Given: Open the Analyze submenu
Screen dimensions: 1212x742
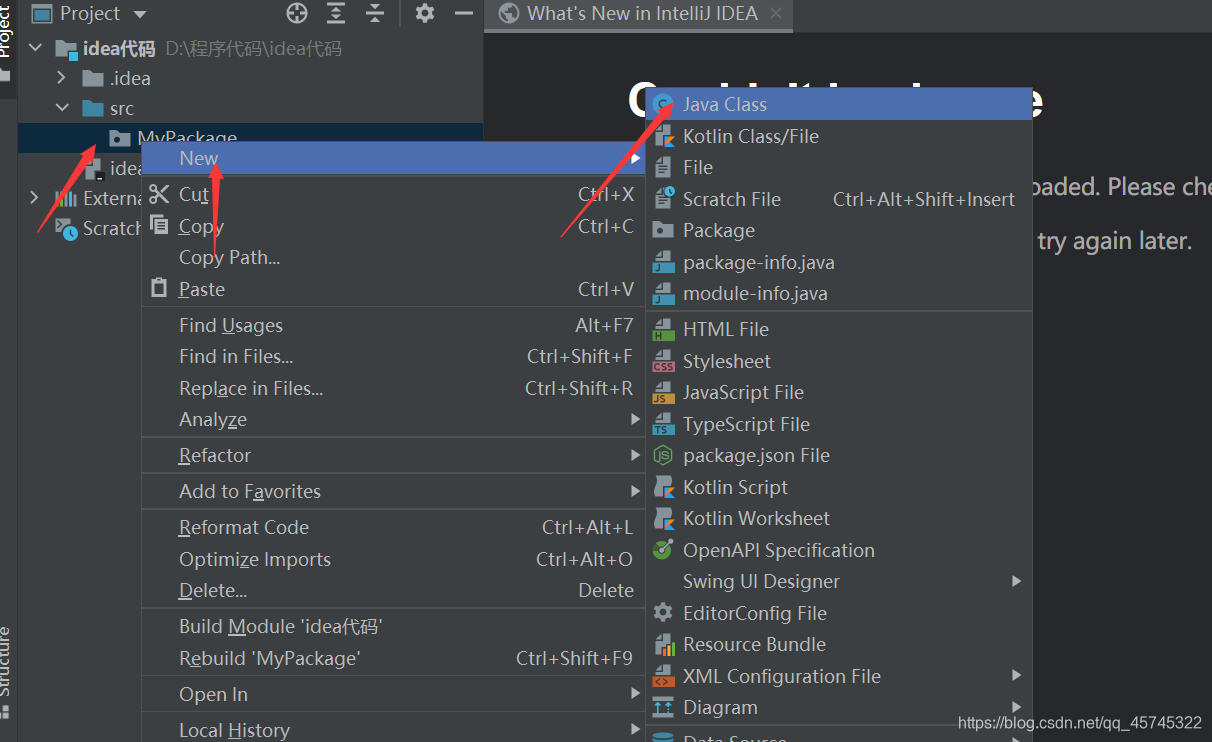Looking at the screenshot, I should [394, 420].
